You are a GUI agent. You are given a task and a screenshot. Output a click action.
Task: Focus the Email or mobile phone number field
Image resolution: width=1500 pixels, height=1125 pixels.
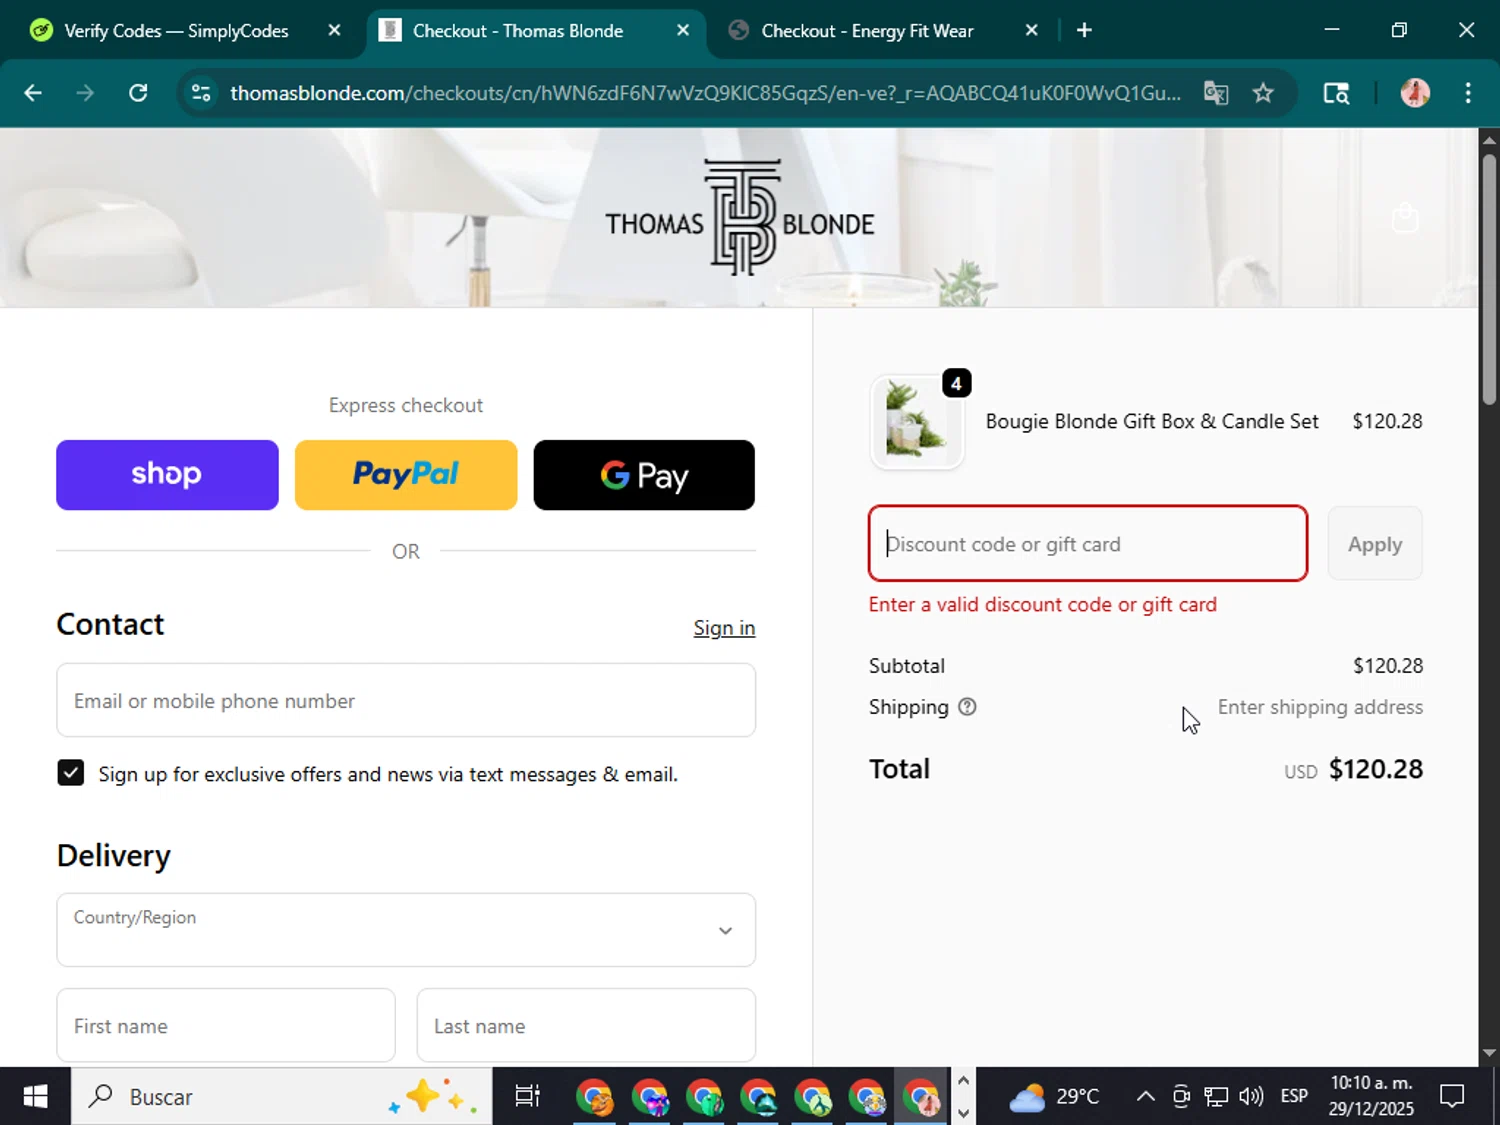[406, 700]
